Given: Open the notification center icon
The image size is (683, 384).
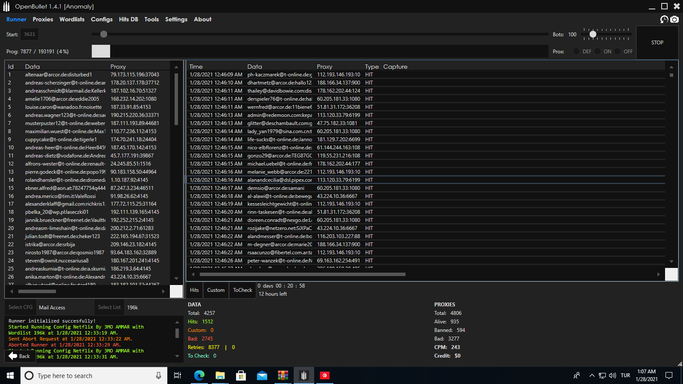Looking at the screenshot, I should point(669,375).
